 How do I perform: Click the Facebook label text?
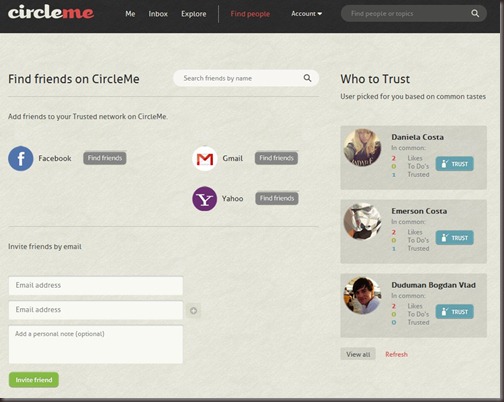[55, 158]
